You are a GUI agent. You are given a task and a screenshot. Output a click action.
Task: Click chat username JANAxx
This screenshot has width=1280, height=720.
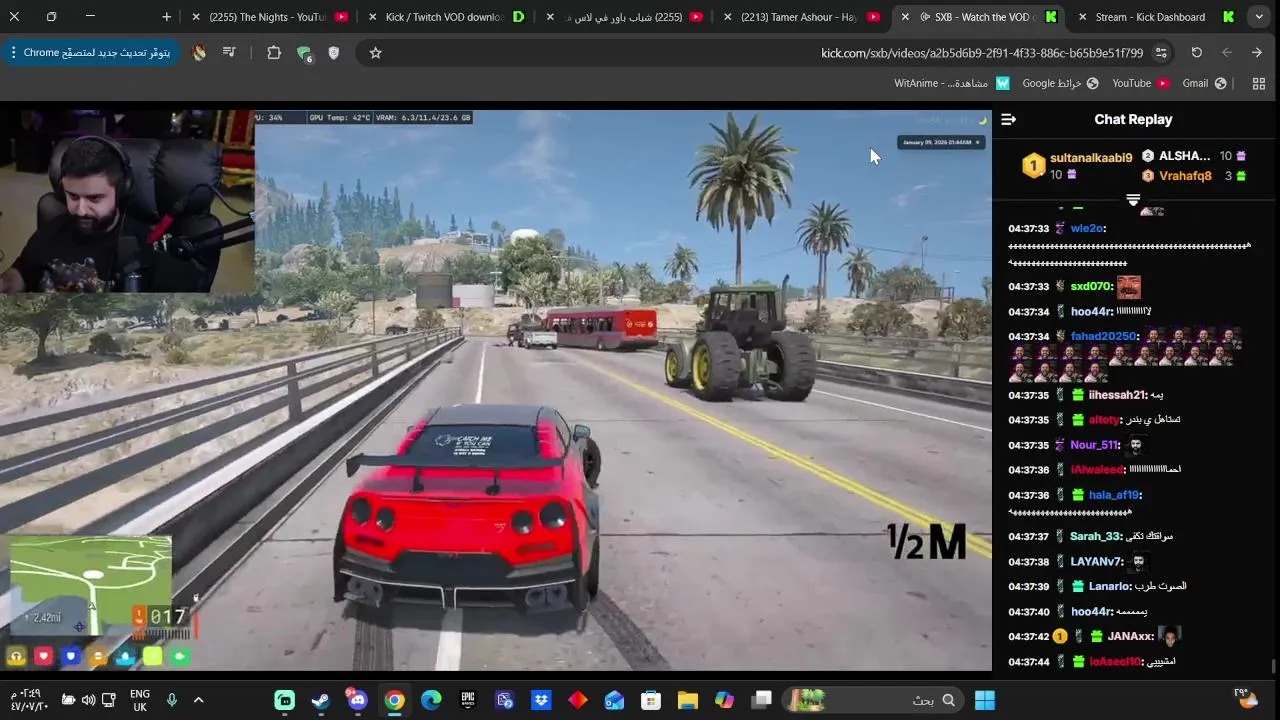[x=1130, y=637]
